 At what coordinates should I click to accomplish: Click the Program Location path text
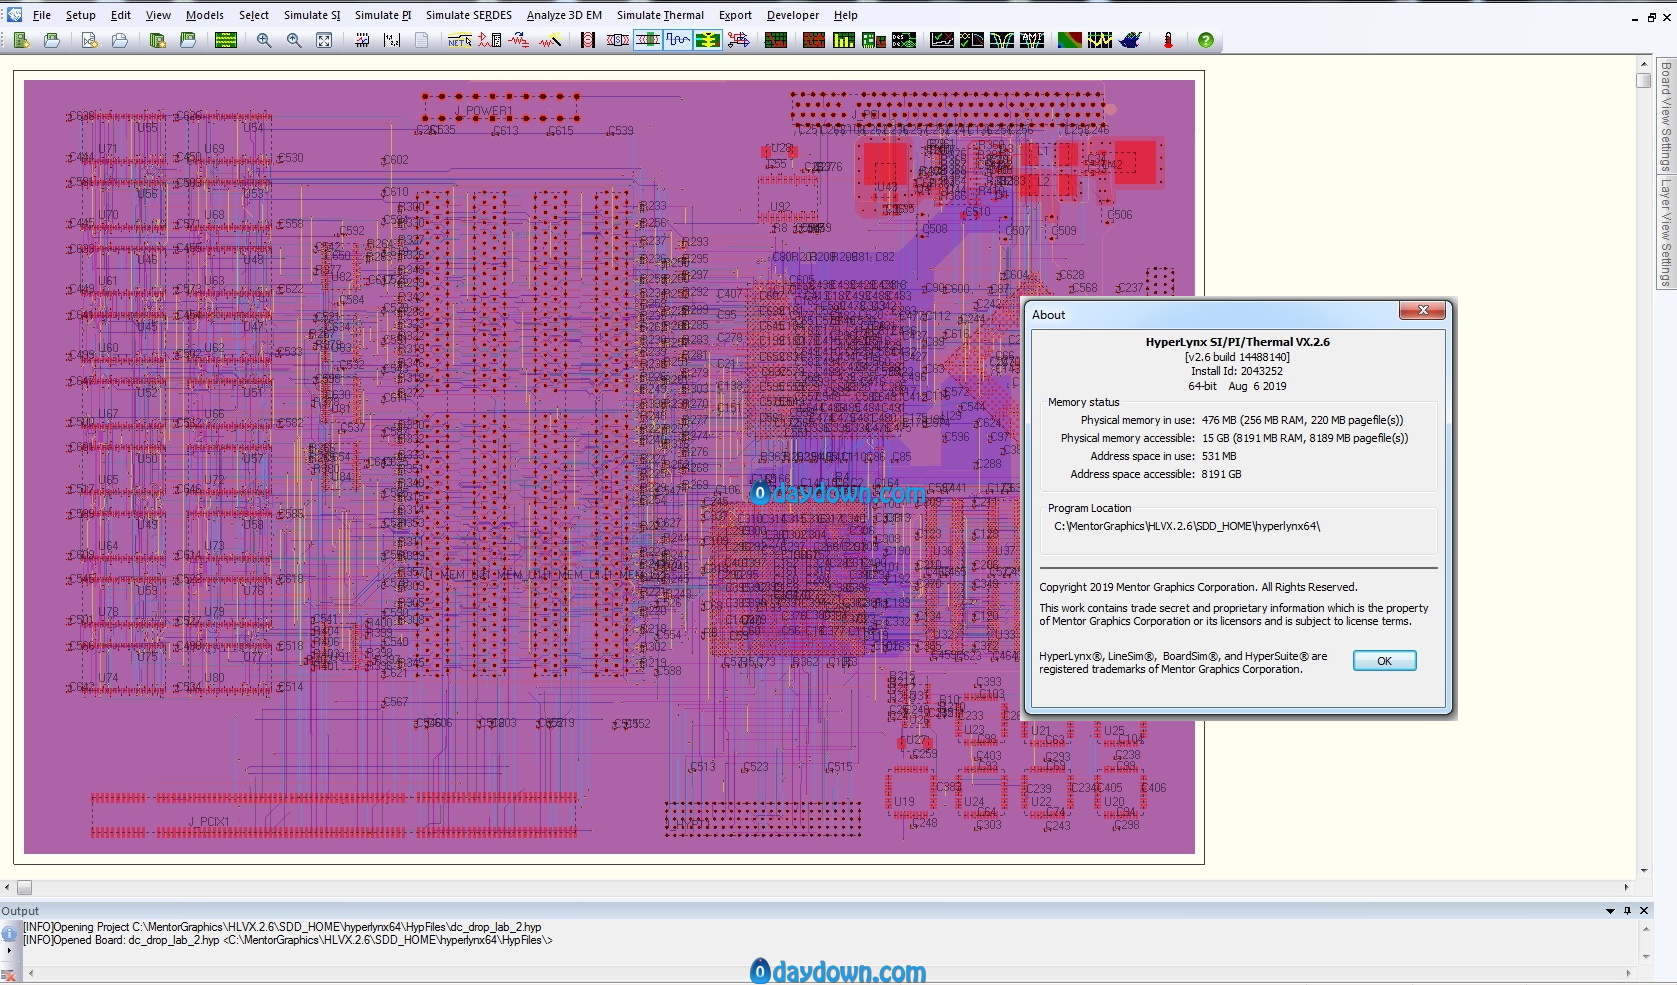point(1187,526)
